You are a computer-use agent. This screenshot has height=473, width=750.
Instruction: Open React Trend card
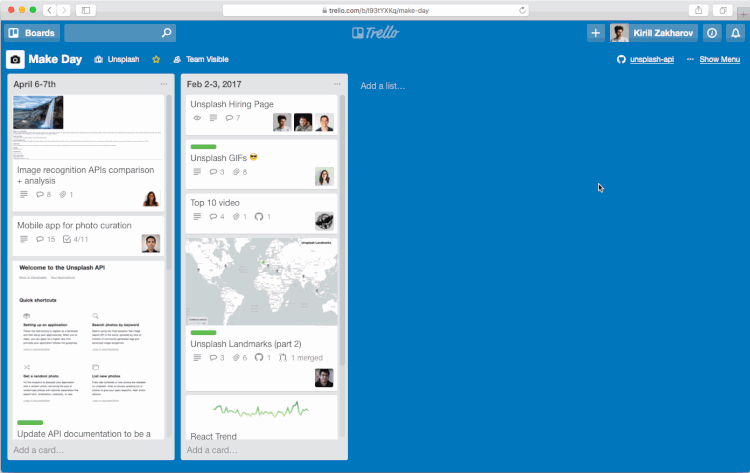213,436
